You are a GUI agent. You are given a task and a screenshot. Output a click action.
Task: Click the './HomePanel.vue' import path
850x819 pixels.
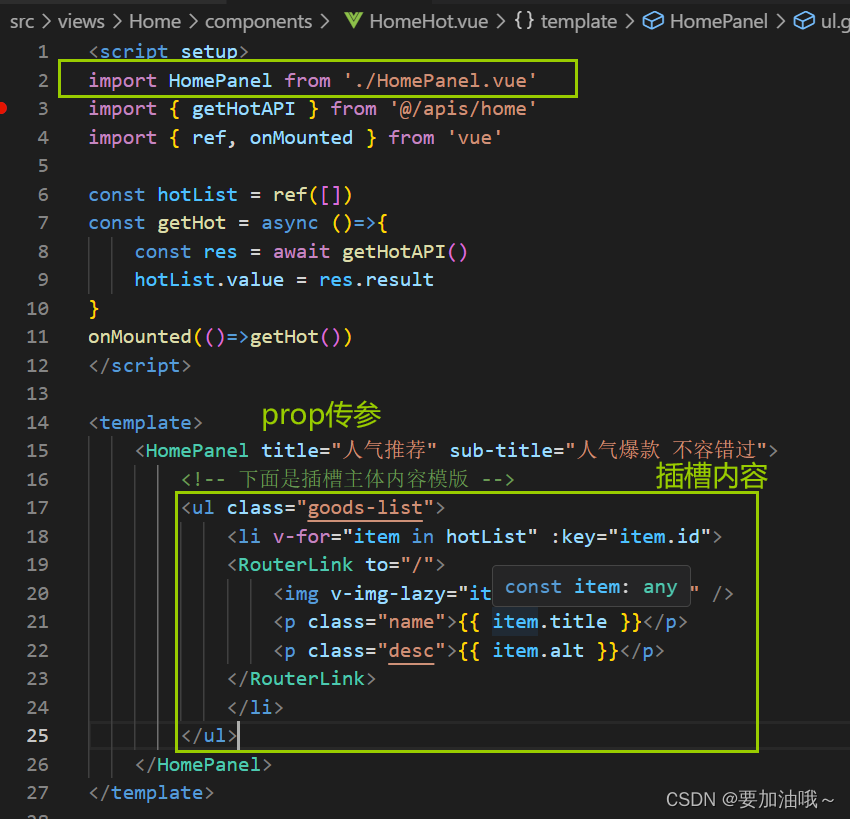[440, 81]
